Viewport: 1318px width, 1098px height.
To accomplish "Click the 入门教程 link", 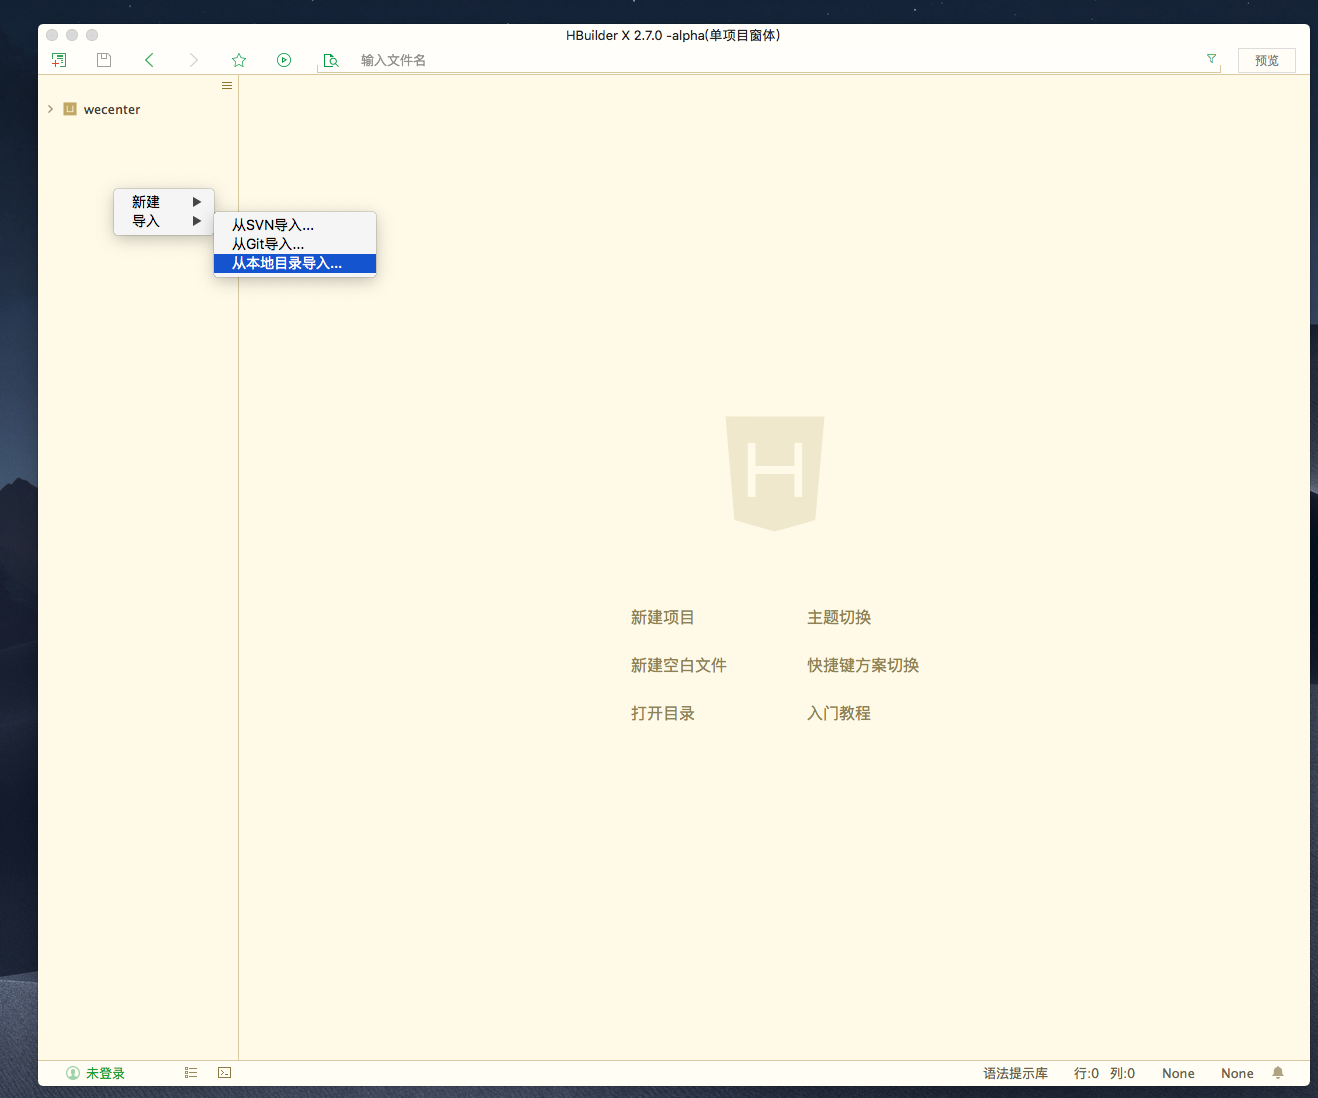I will pos(839,714).
